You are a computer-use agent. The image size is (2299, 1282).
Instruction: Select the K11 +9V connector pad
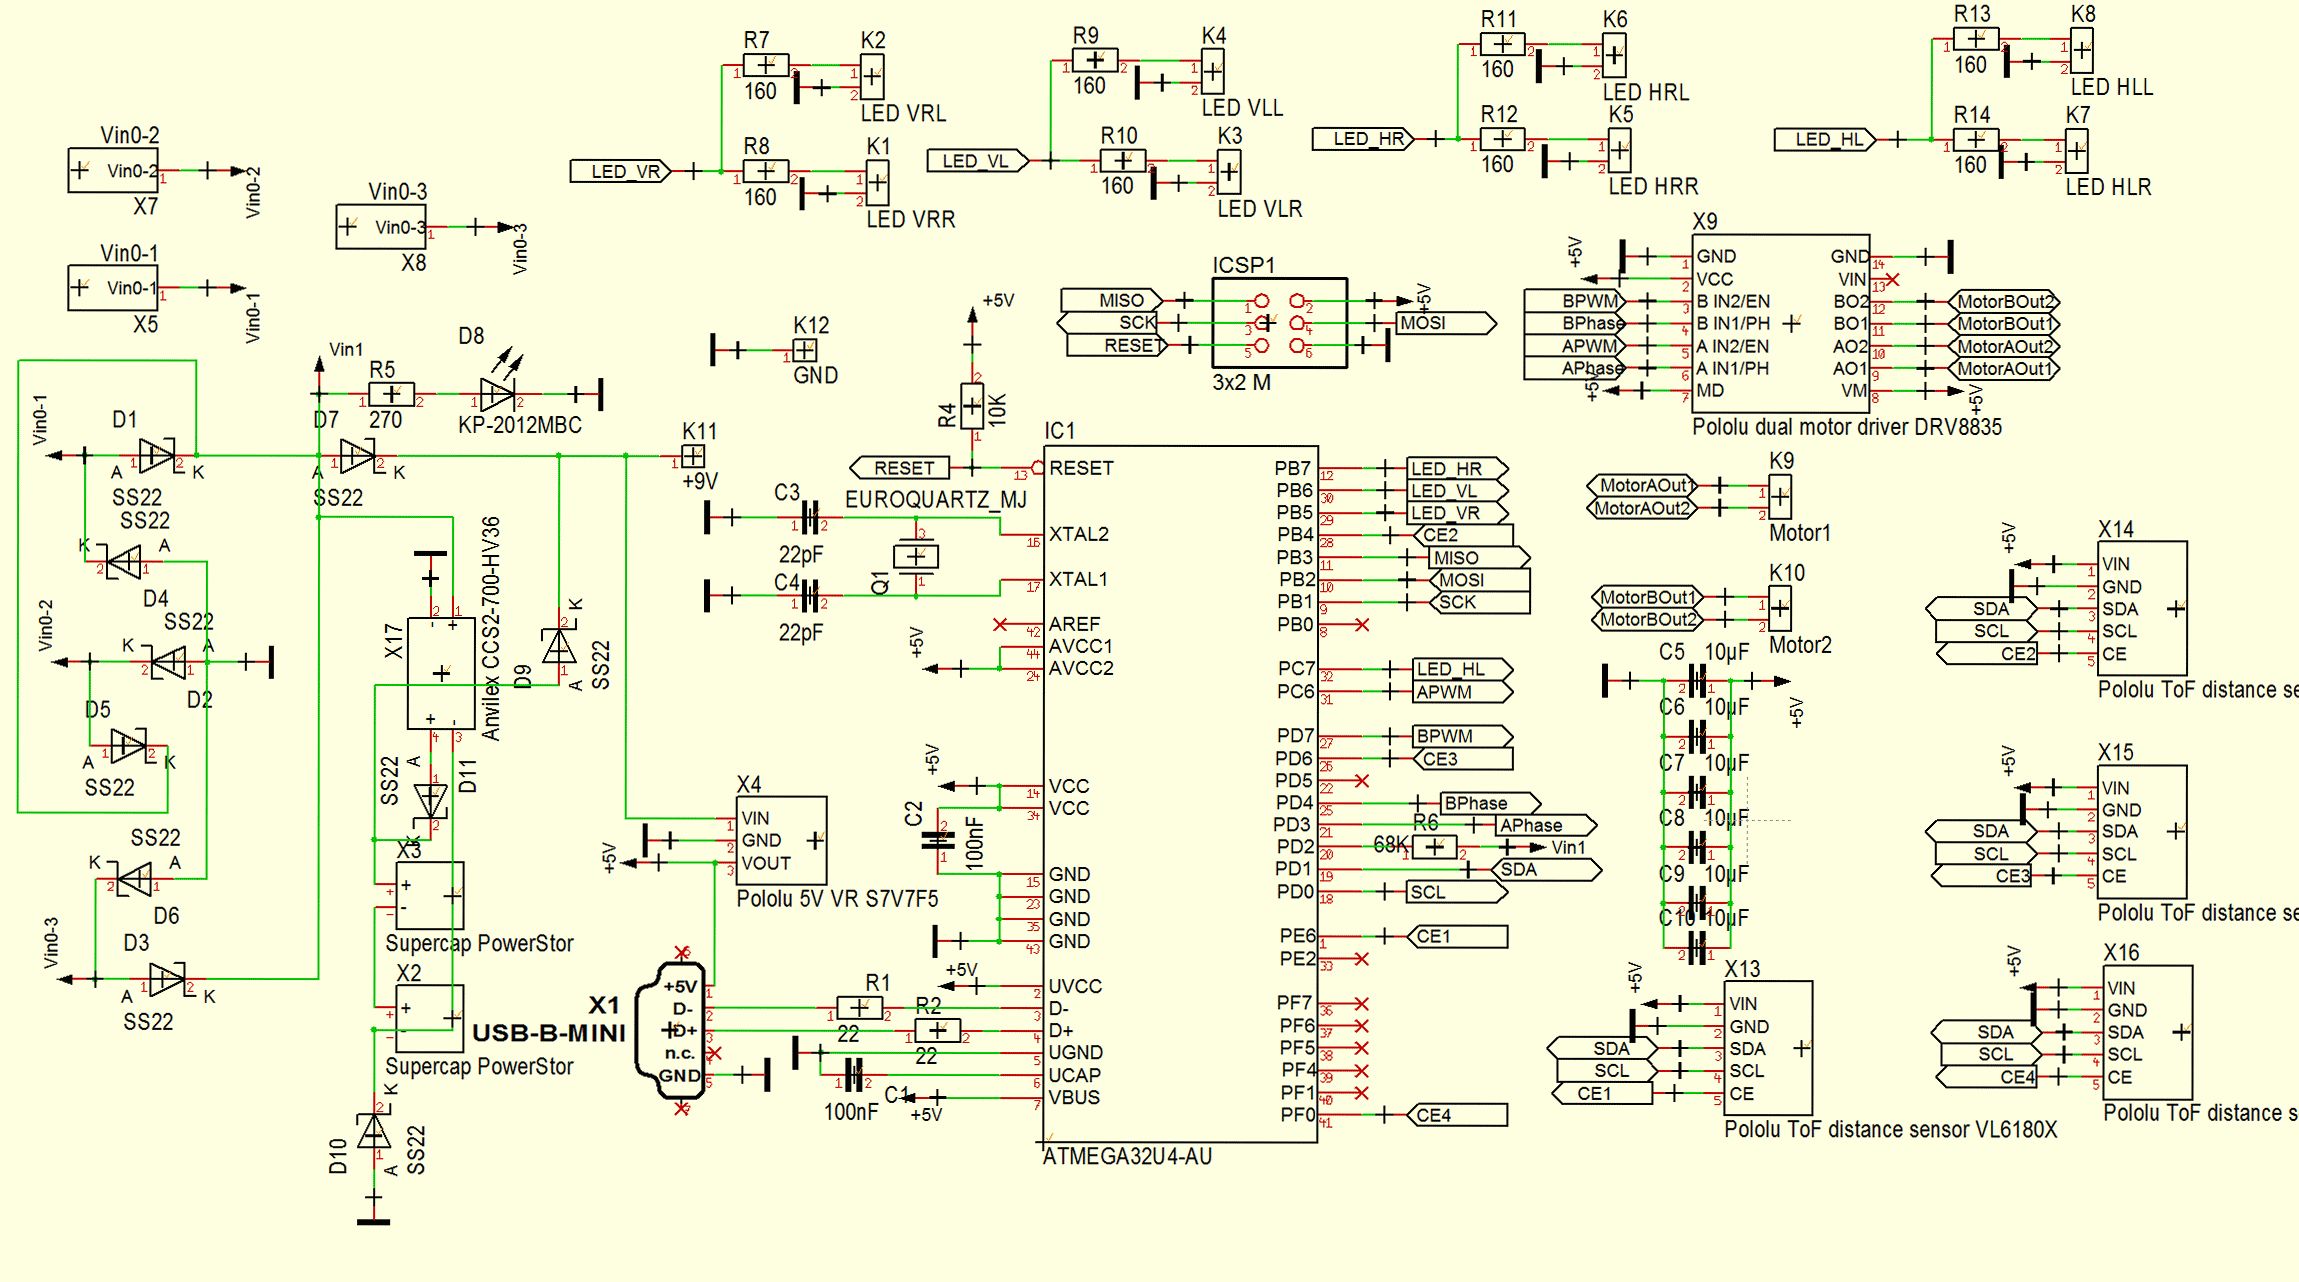693,456
